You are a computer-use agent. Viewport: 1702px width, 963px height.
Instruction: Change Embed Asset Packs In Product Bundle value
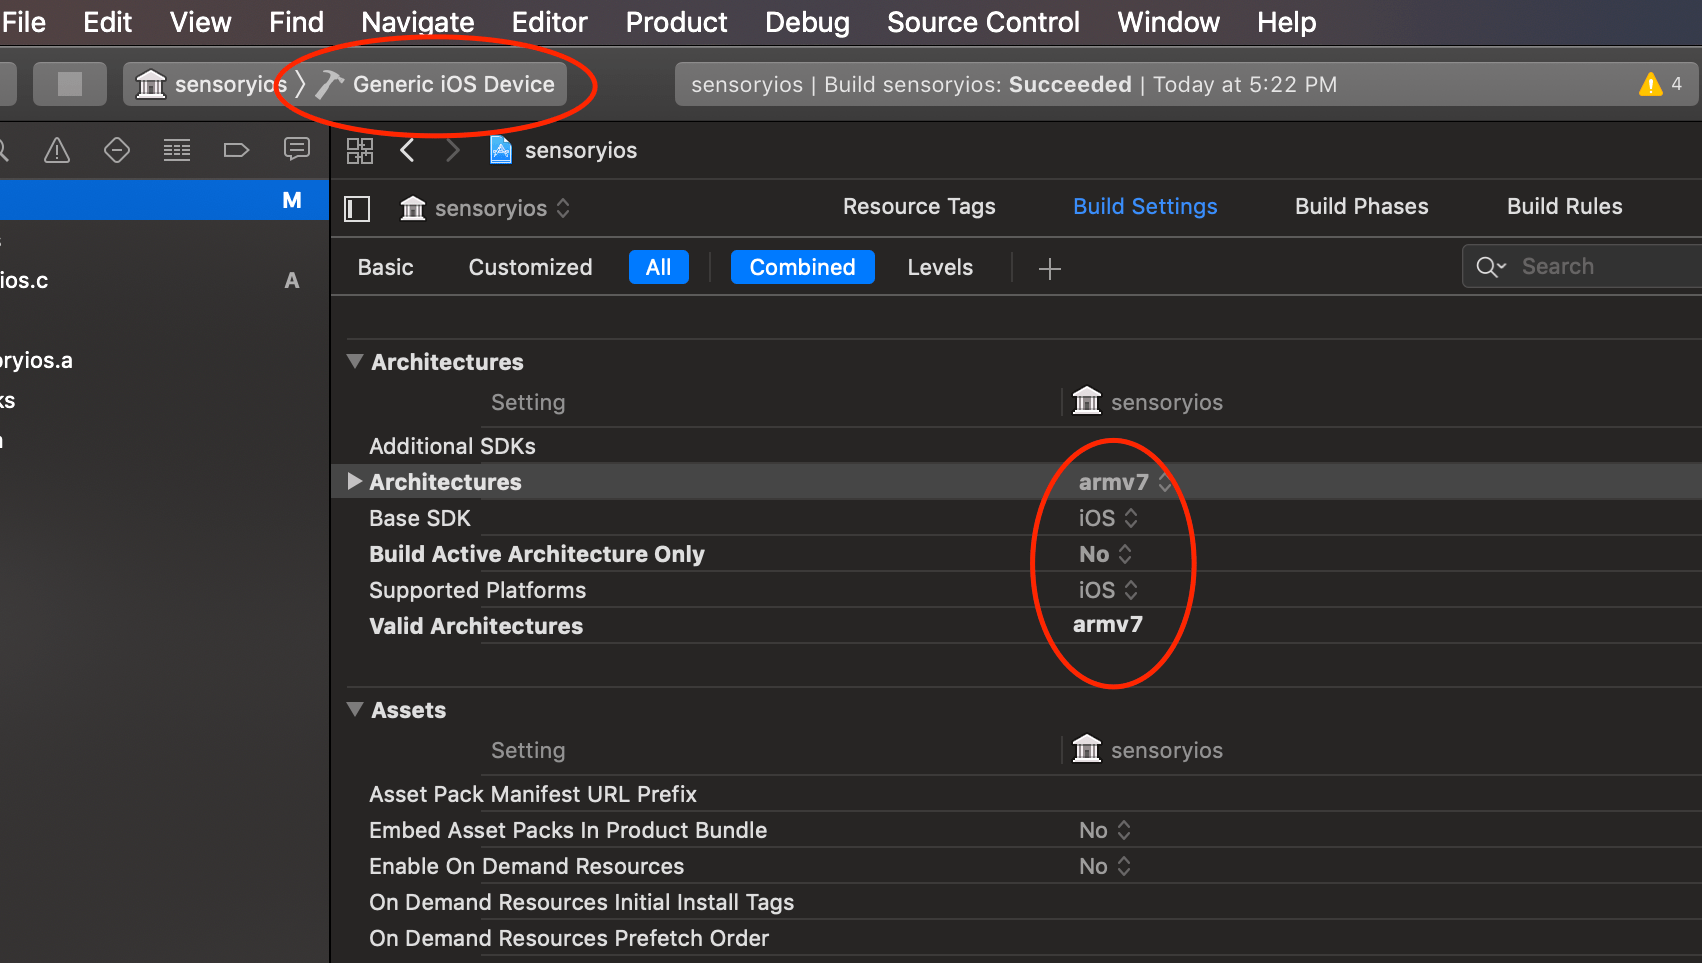tap(1105, 830)
